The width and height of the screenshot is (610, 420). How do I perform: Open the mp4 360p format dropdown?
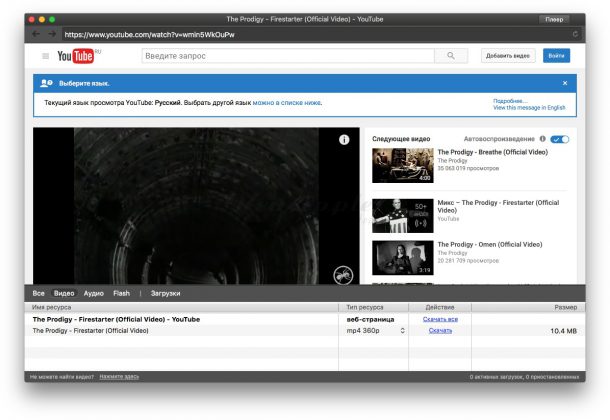(x=403, y=330)
